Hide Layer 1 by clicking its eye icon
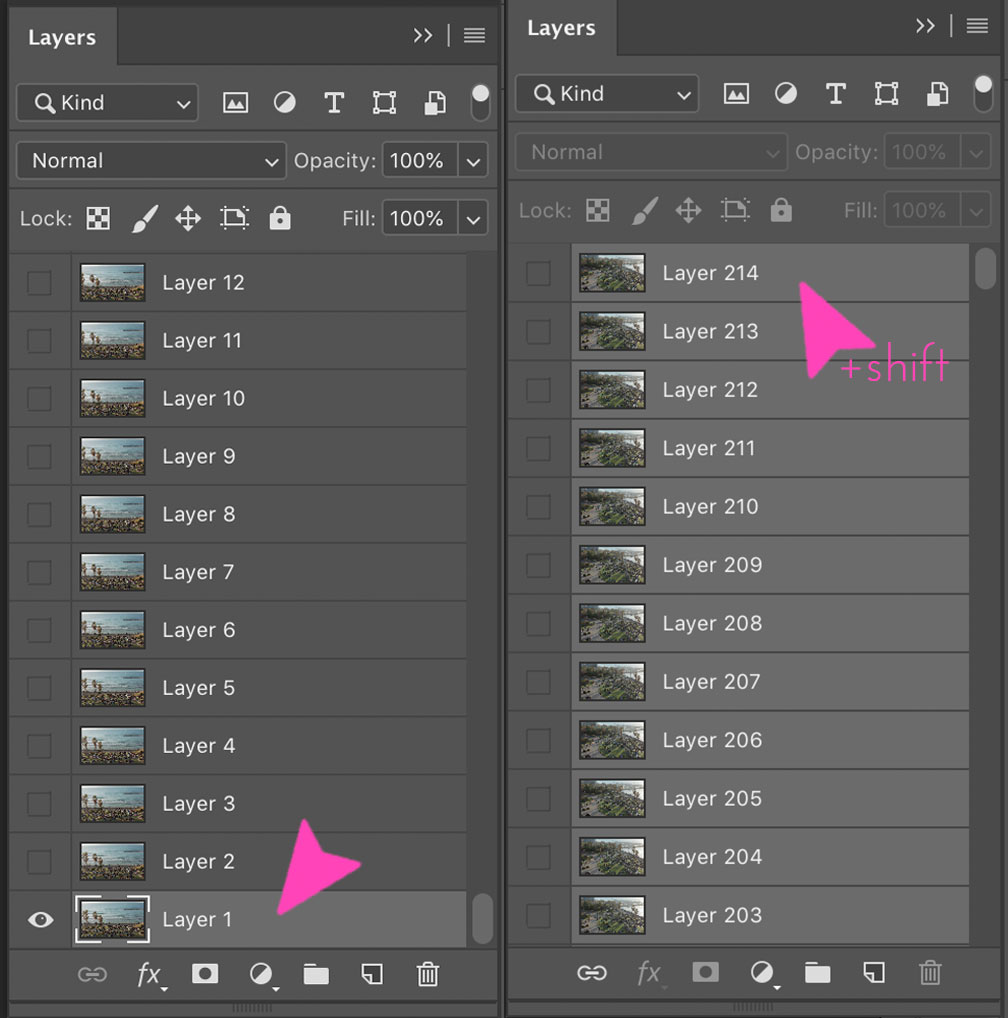Image resolution: width=1008 pixels, height=1018 pixels. click(x=39, y=919)
